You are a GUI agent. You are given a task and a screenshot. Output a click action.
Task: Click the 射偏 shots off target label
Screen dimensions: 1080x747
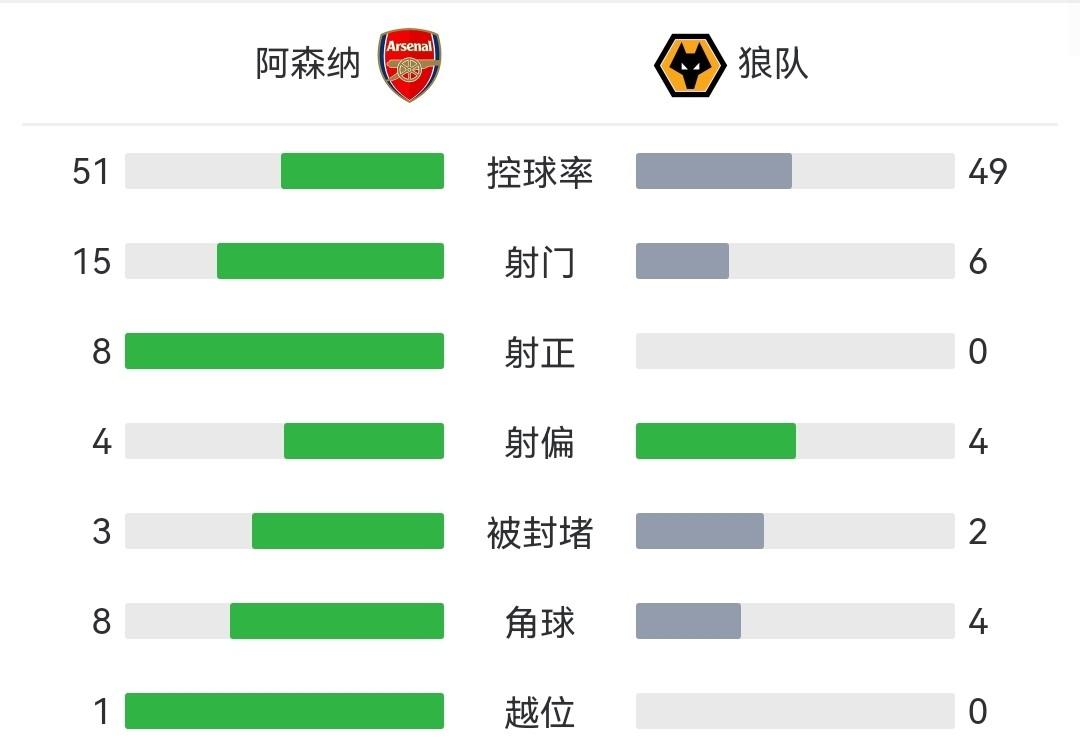540,442
